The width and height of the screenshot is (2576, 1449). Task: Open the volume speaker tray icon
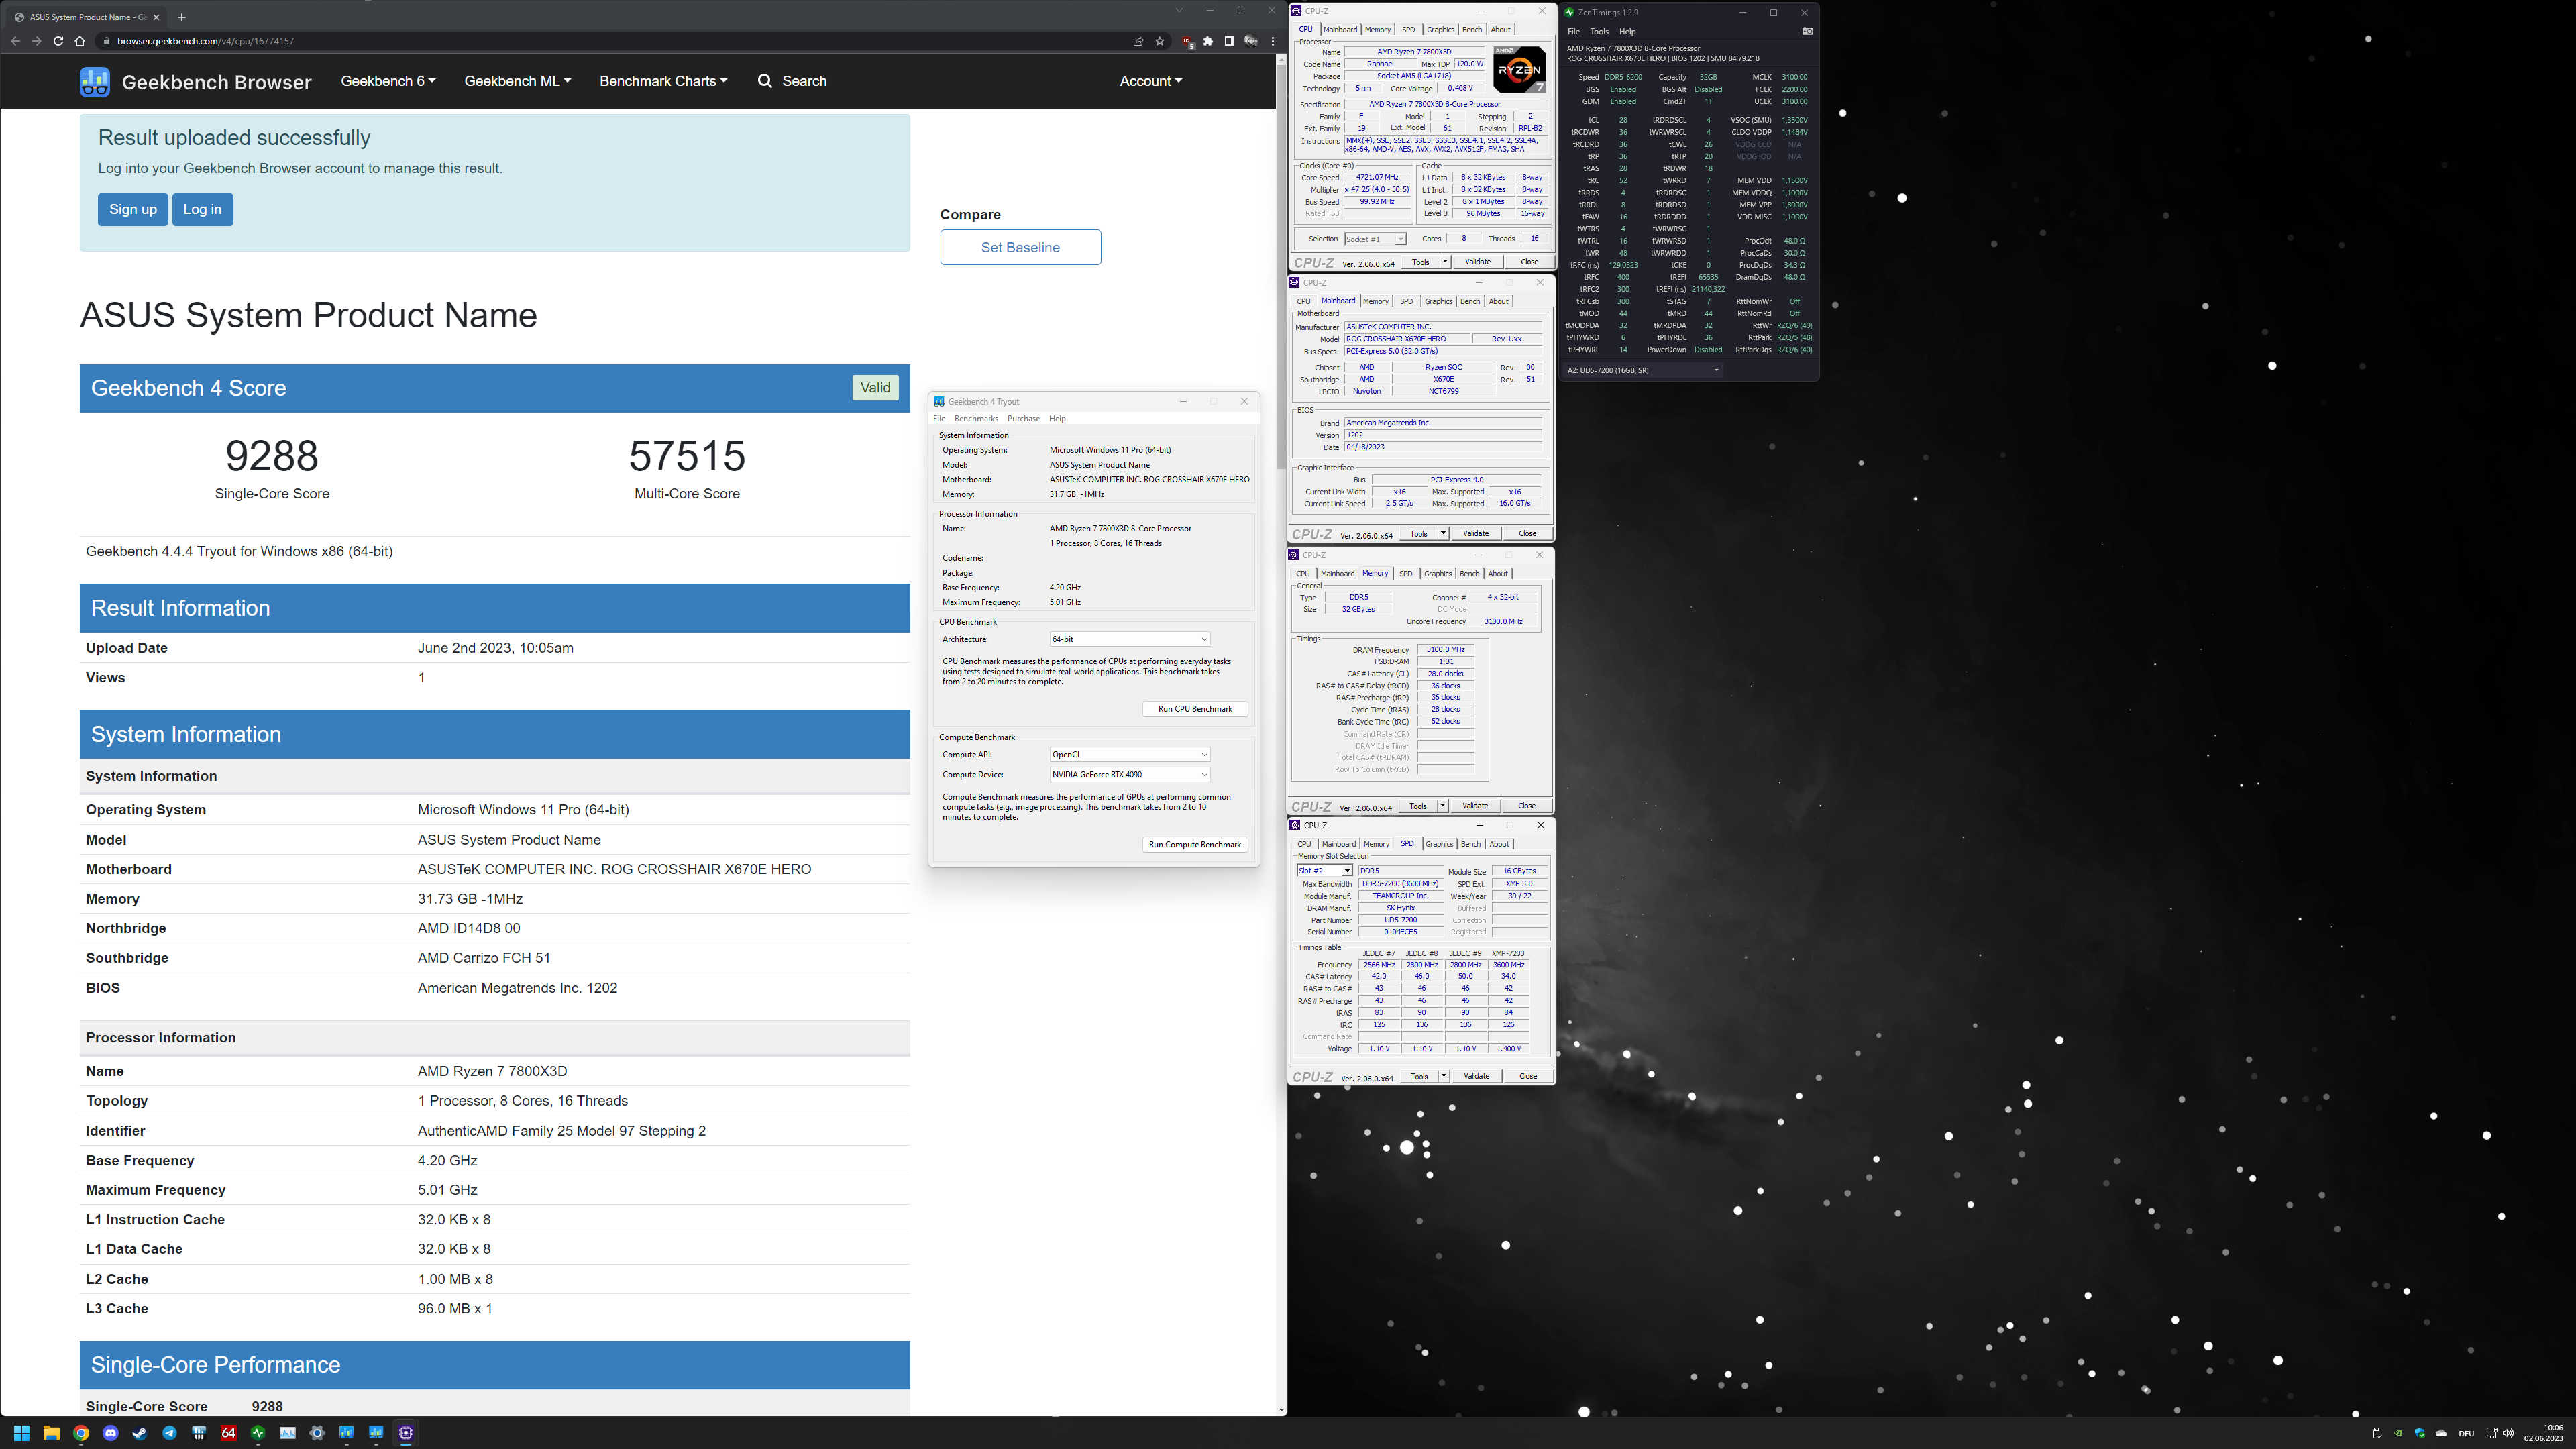pyautogui.click(x=2508, y=1433)
